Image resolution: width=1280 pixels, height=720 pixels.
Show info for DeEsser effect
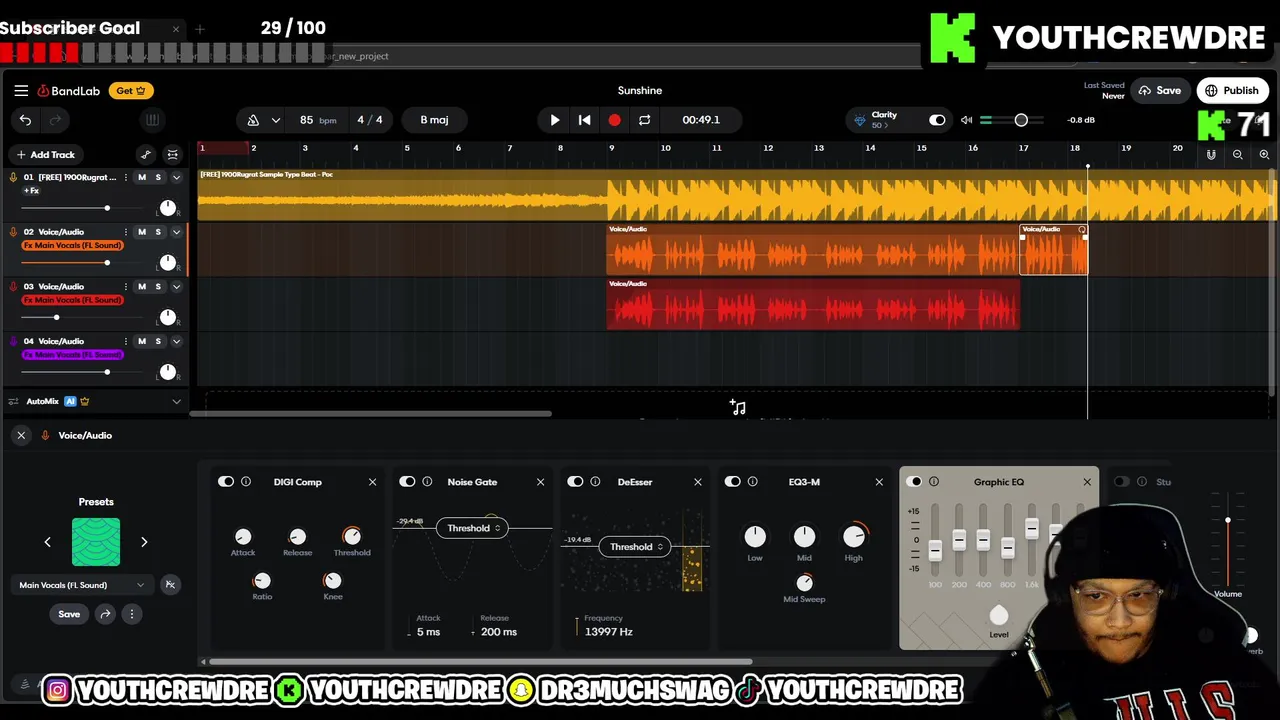point(595,482)
